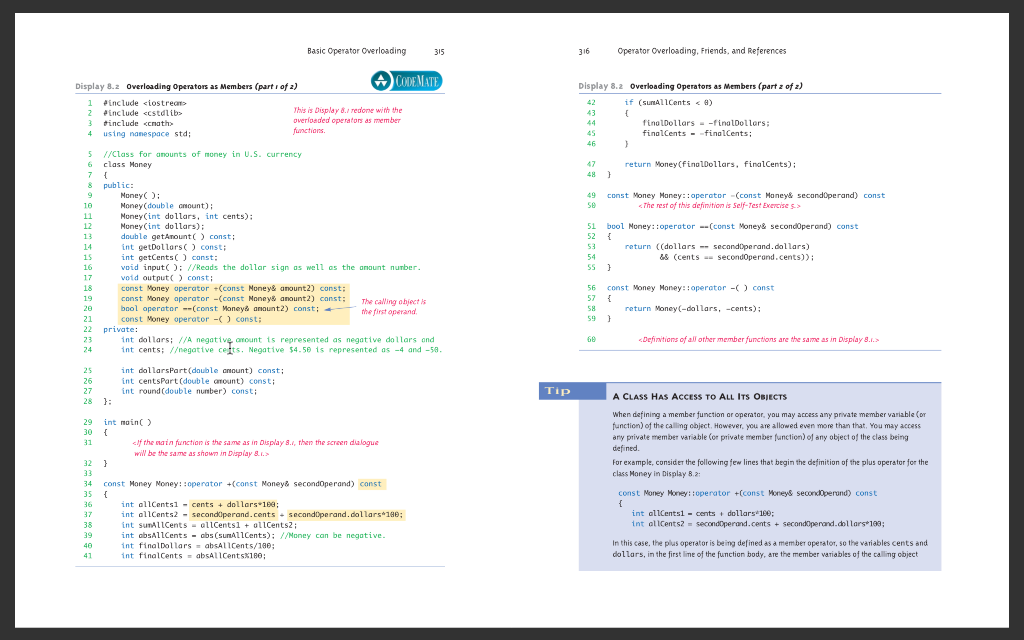Click highlighted 'bool operator ==(const Money& amount2) const;'
This screenshot has width=1024, height=640.
(220, 309)
